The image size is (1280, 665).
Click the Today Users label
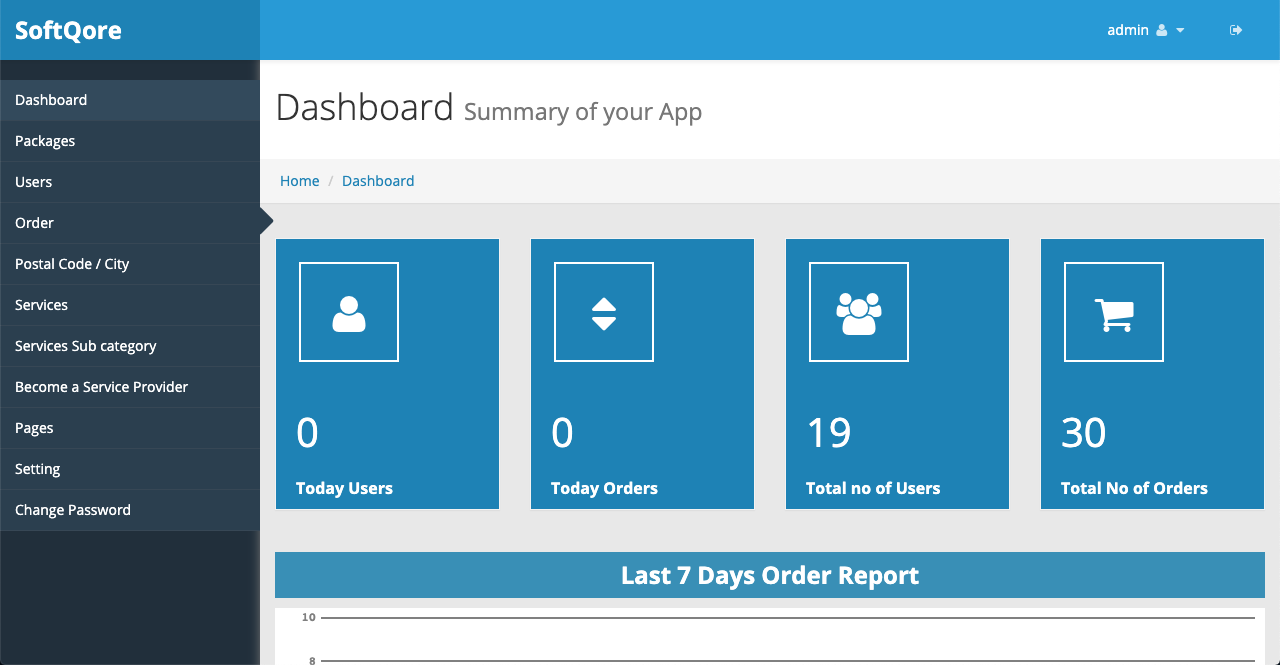(x=344, y=488)
